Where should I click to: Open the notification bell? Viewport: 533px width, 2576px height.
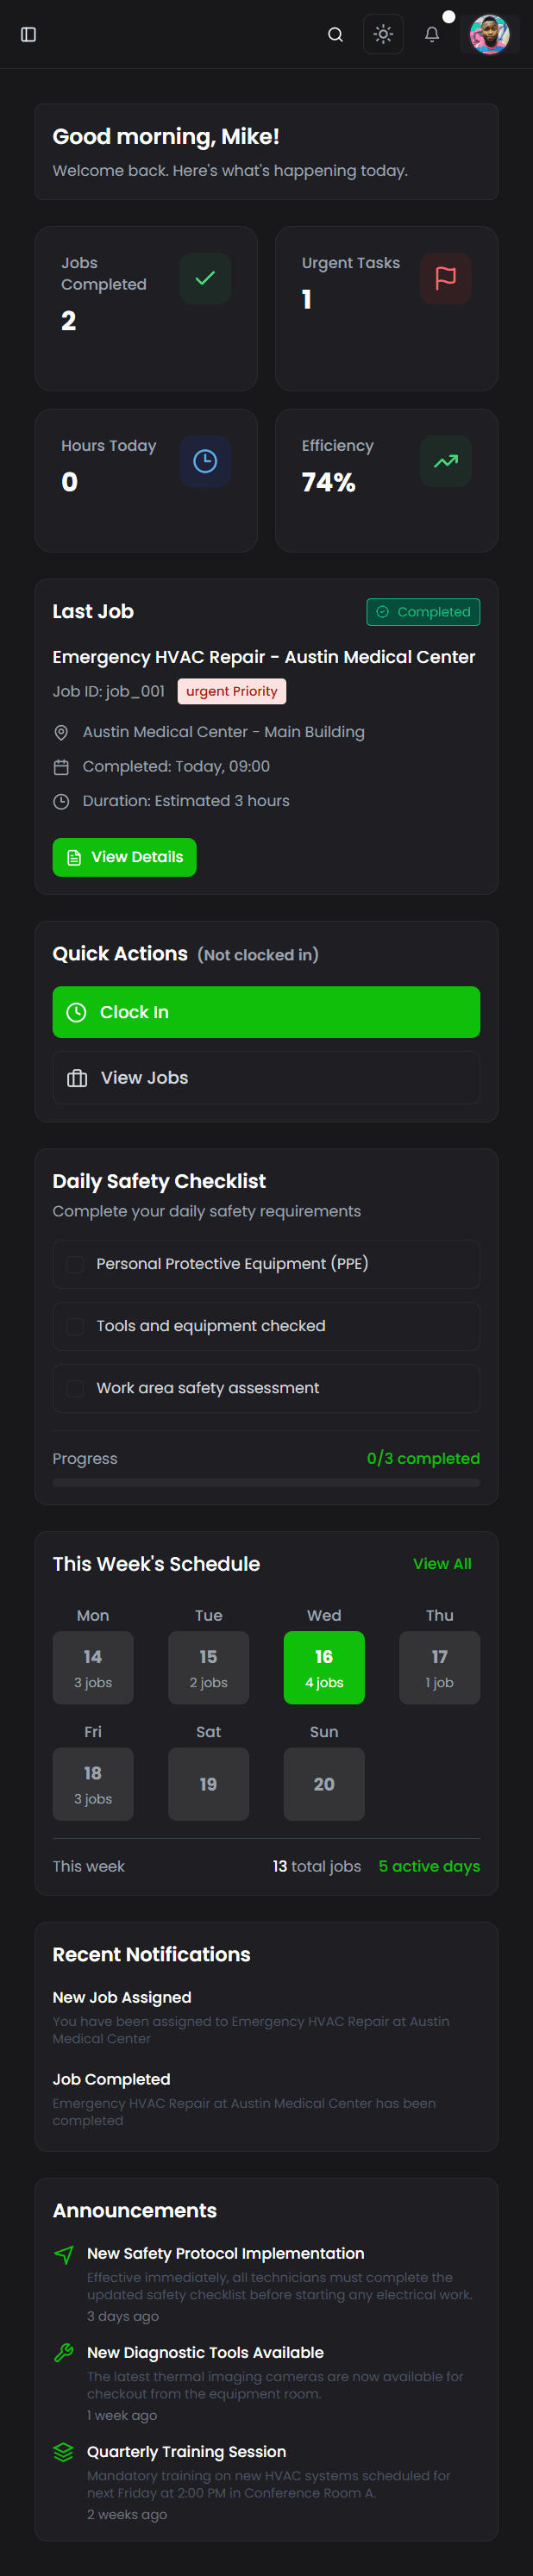coord(433,35)
